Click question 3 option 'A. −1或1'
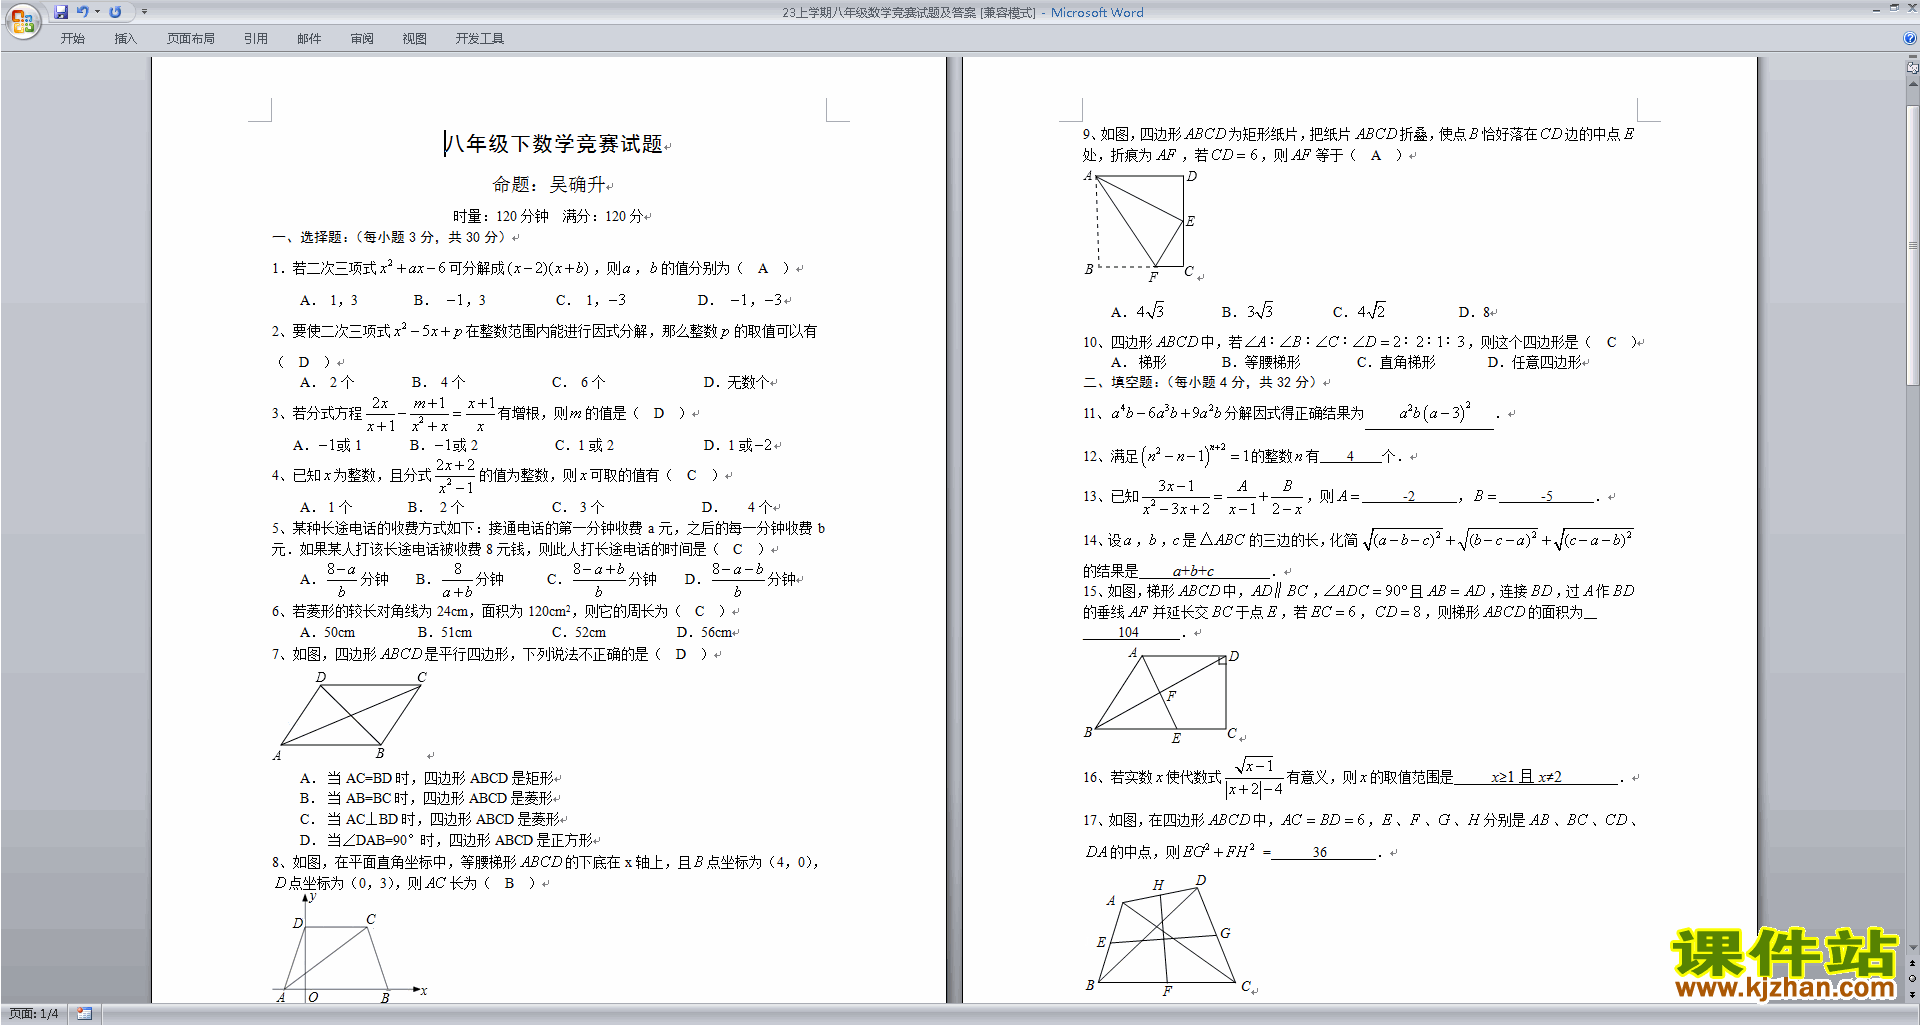 click(x=327, y=446)
